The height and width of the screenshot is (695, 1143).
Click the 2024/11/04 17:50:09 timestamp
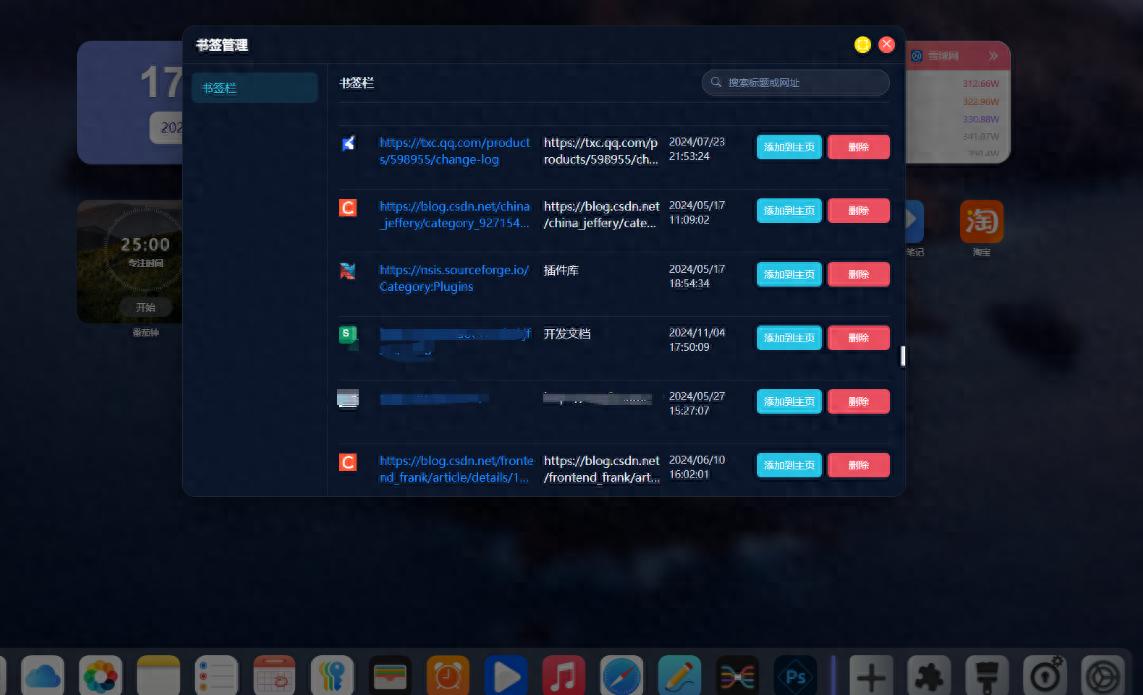[697, 340]
